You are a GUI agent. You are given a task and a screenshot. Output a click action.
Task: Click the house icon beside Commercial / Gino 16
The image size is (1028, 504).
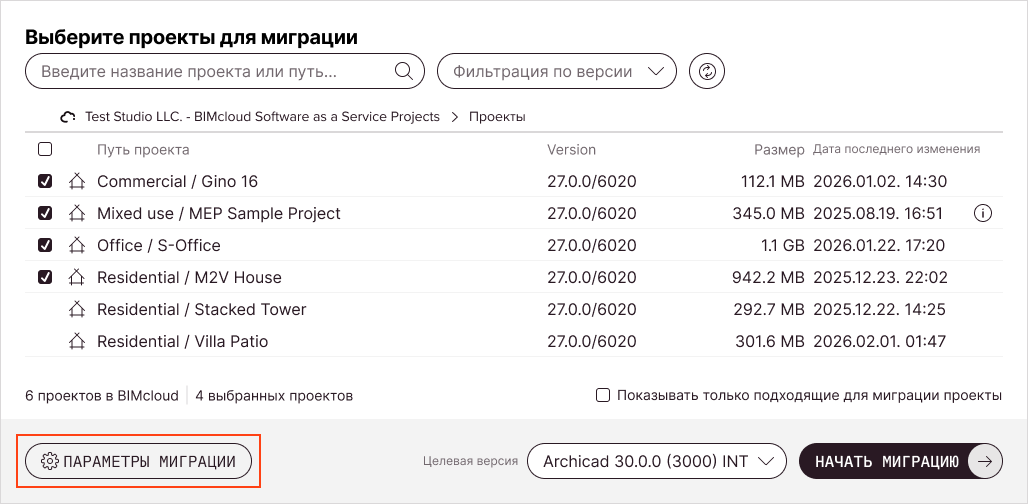[x=77, y=181]
